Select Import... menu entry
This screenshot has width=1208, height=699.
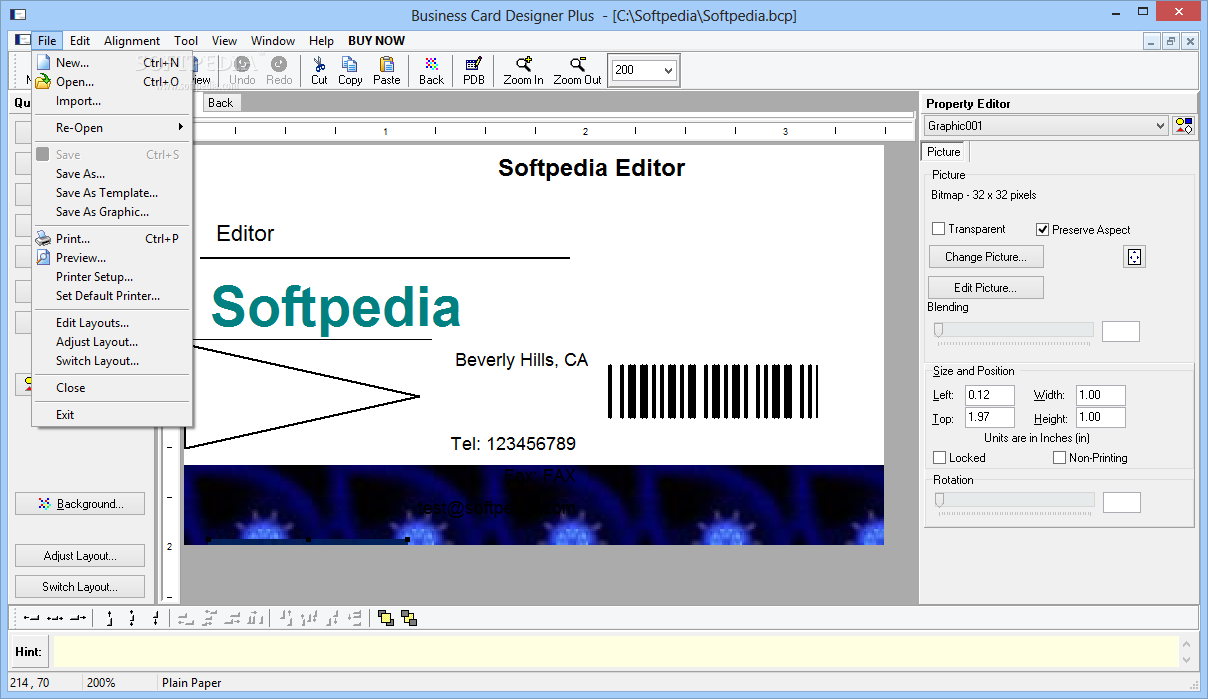[112, 101]
